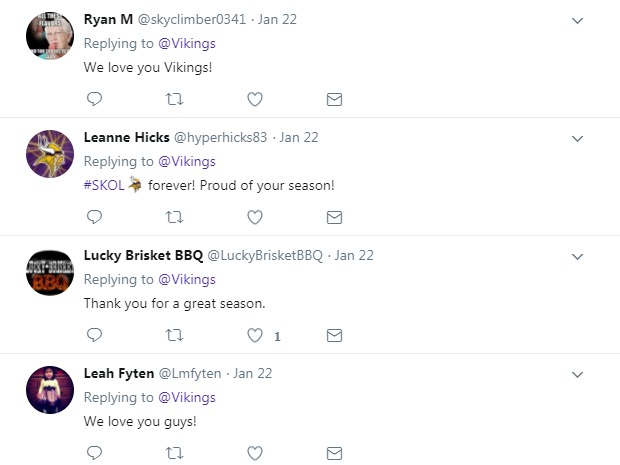Reply to Lucky Brisket BBQ tweet

[x=95, y=335]
